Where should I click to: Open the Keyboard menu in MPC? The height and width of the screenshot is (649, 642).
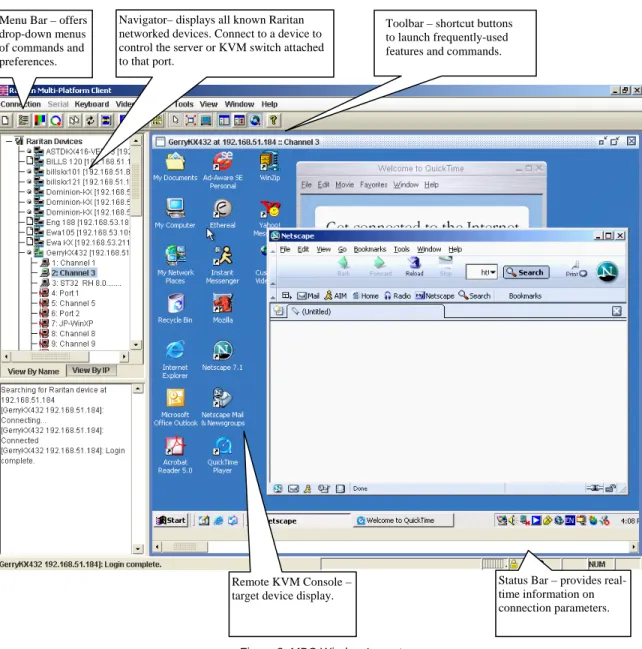(x=91, y=104)
